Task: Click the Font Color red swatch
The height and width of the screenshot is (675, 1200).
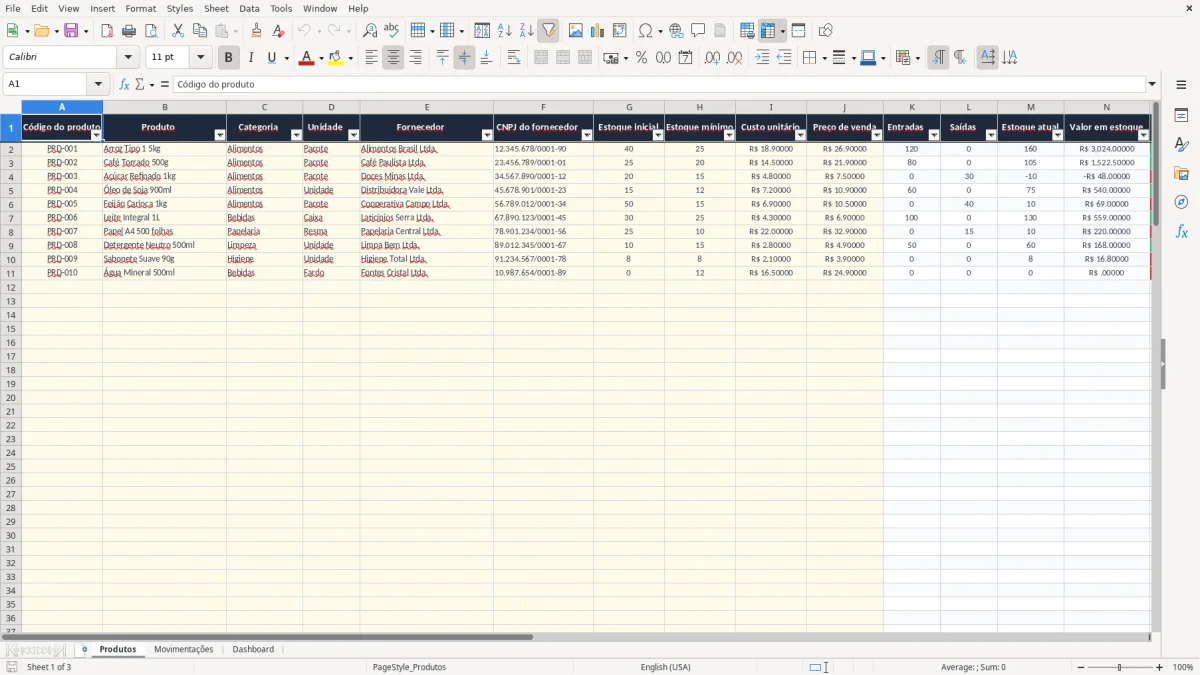Action: point(306,58)
